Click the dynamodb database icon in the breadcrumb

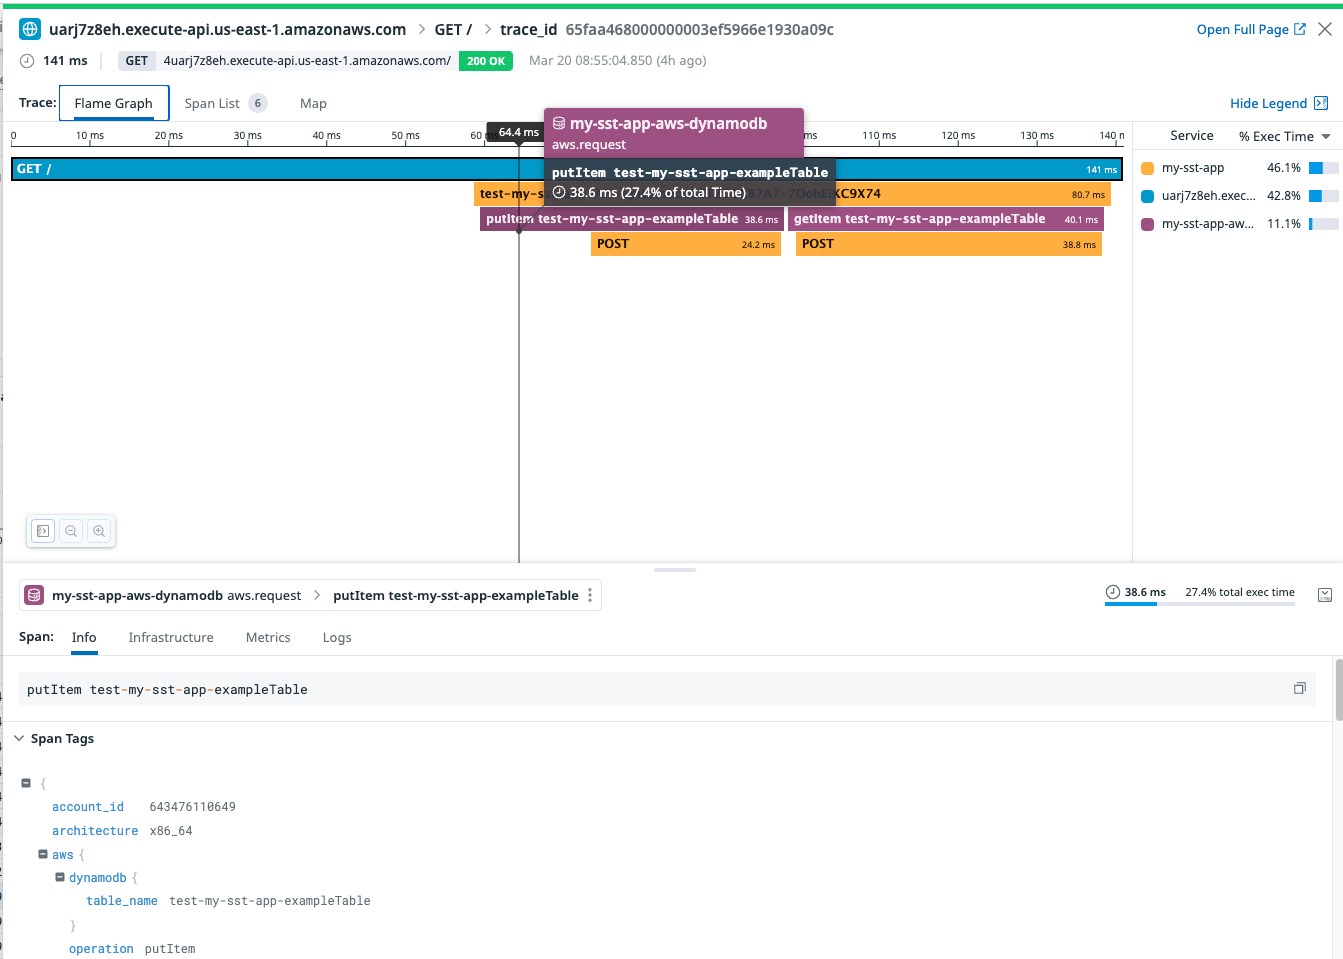(34, 595)
